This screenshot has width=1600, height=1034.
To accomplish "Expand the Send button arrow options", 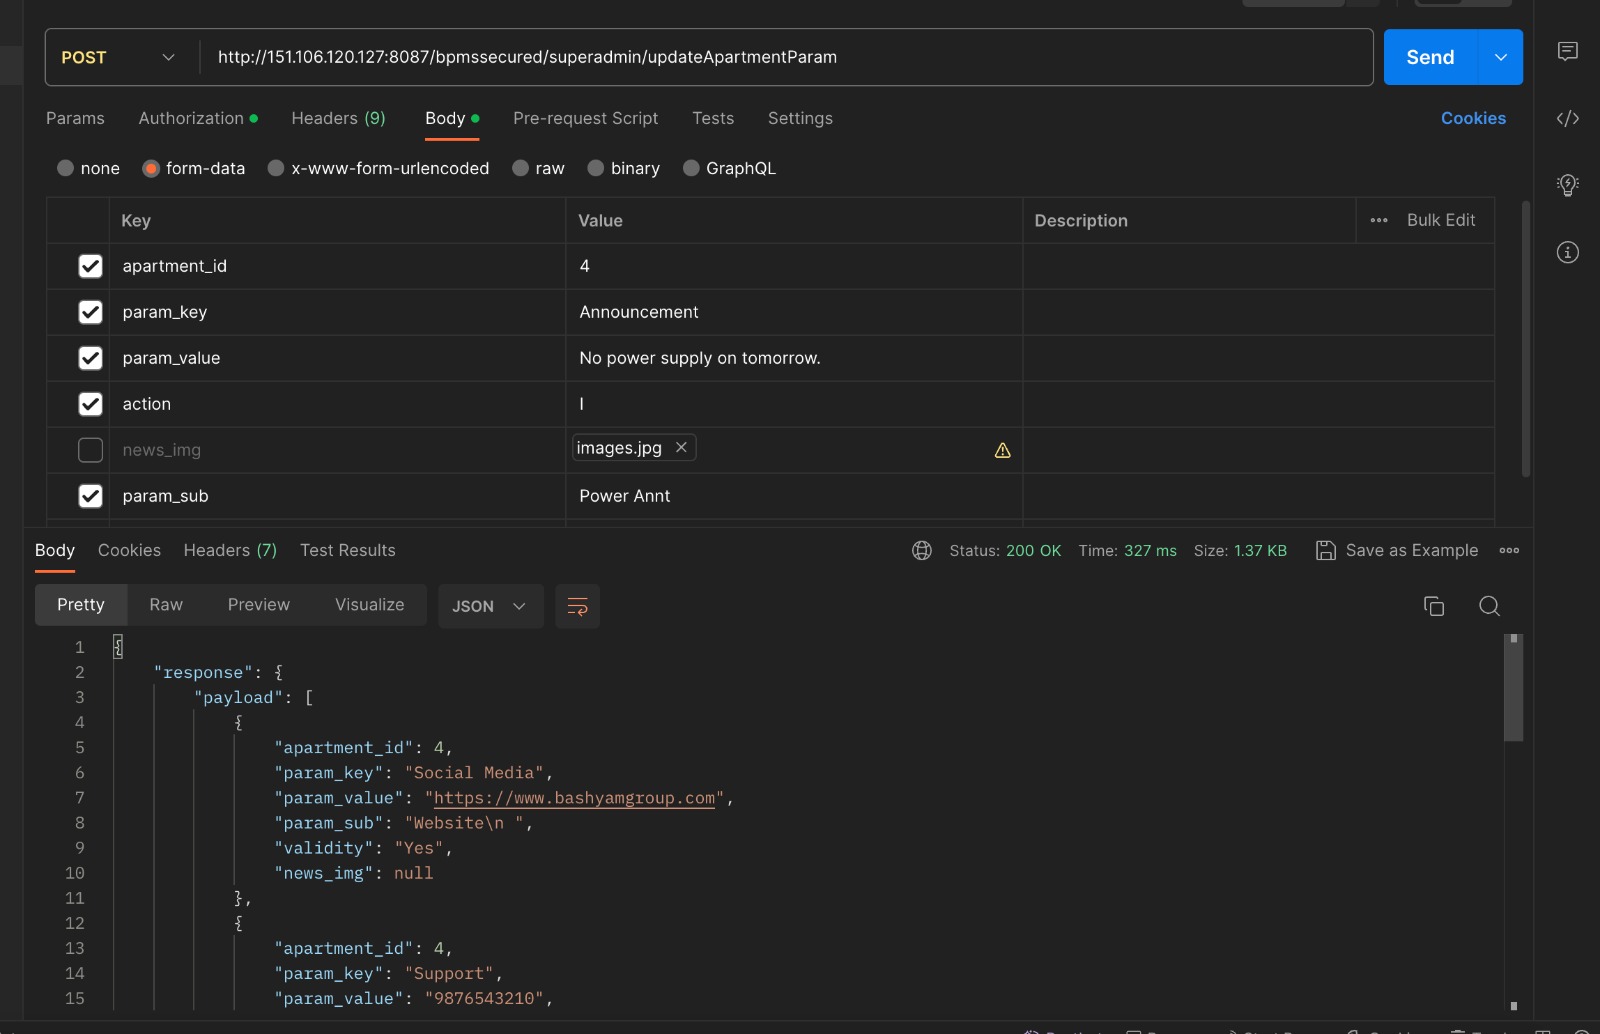I will click(1500, 58).
